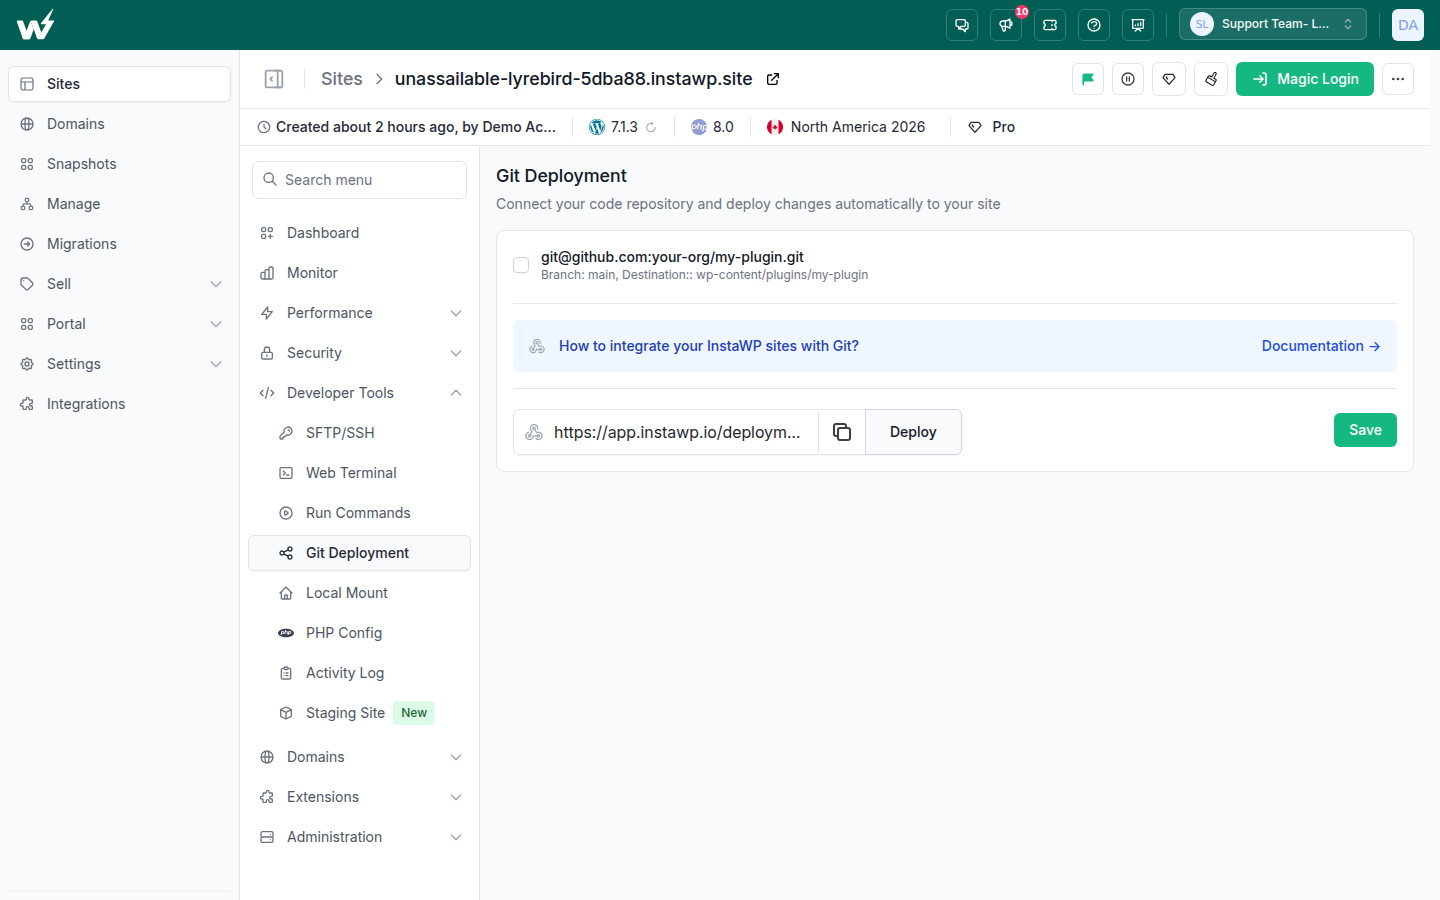Screen dimensions: 1440x900
Task: Open the DA user avatar
Action: [1408, 25]
